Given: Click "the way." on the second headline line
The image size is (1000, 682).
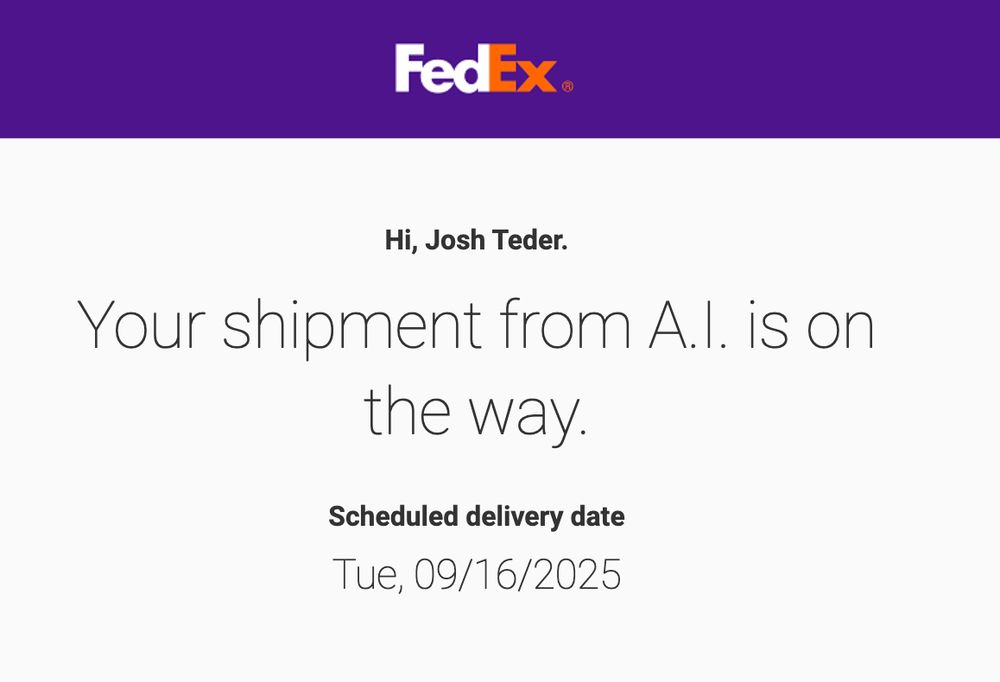Looking at the screenshot, I should pos(475,414).
